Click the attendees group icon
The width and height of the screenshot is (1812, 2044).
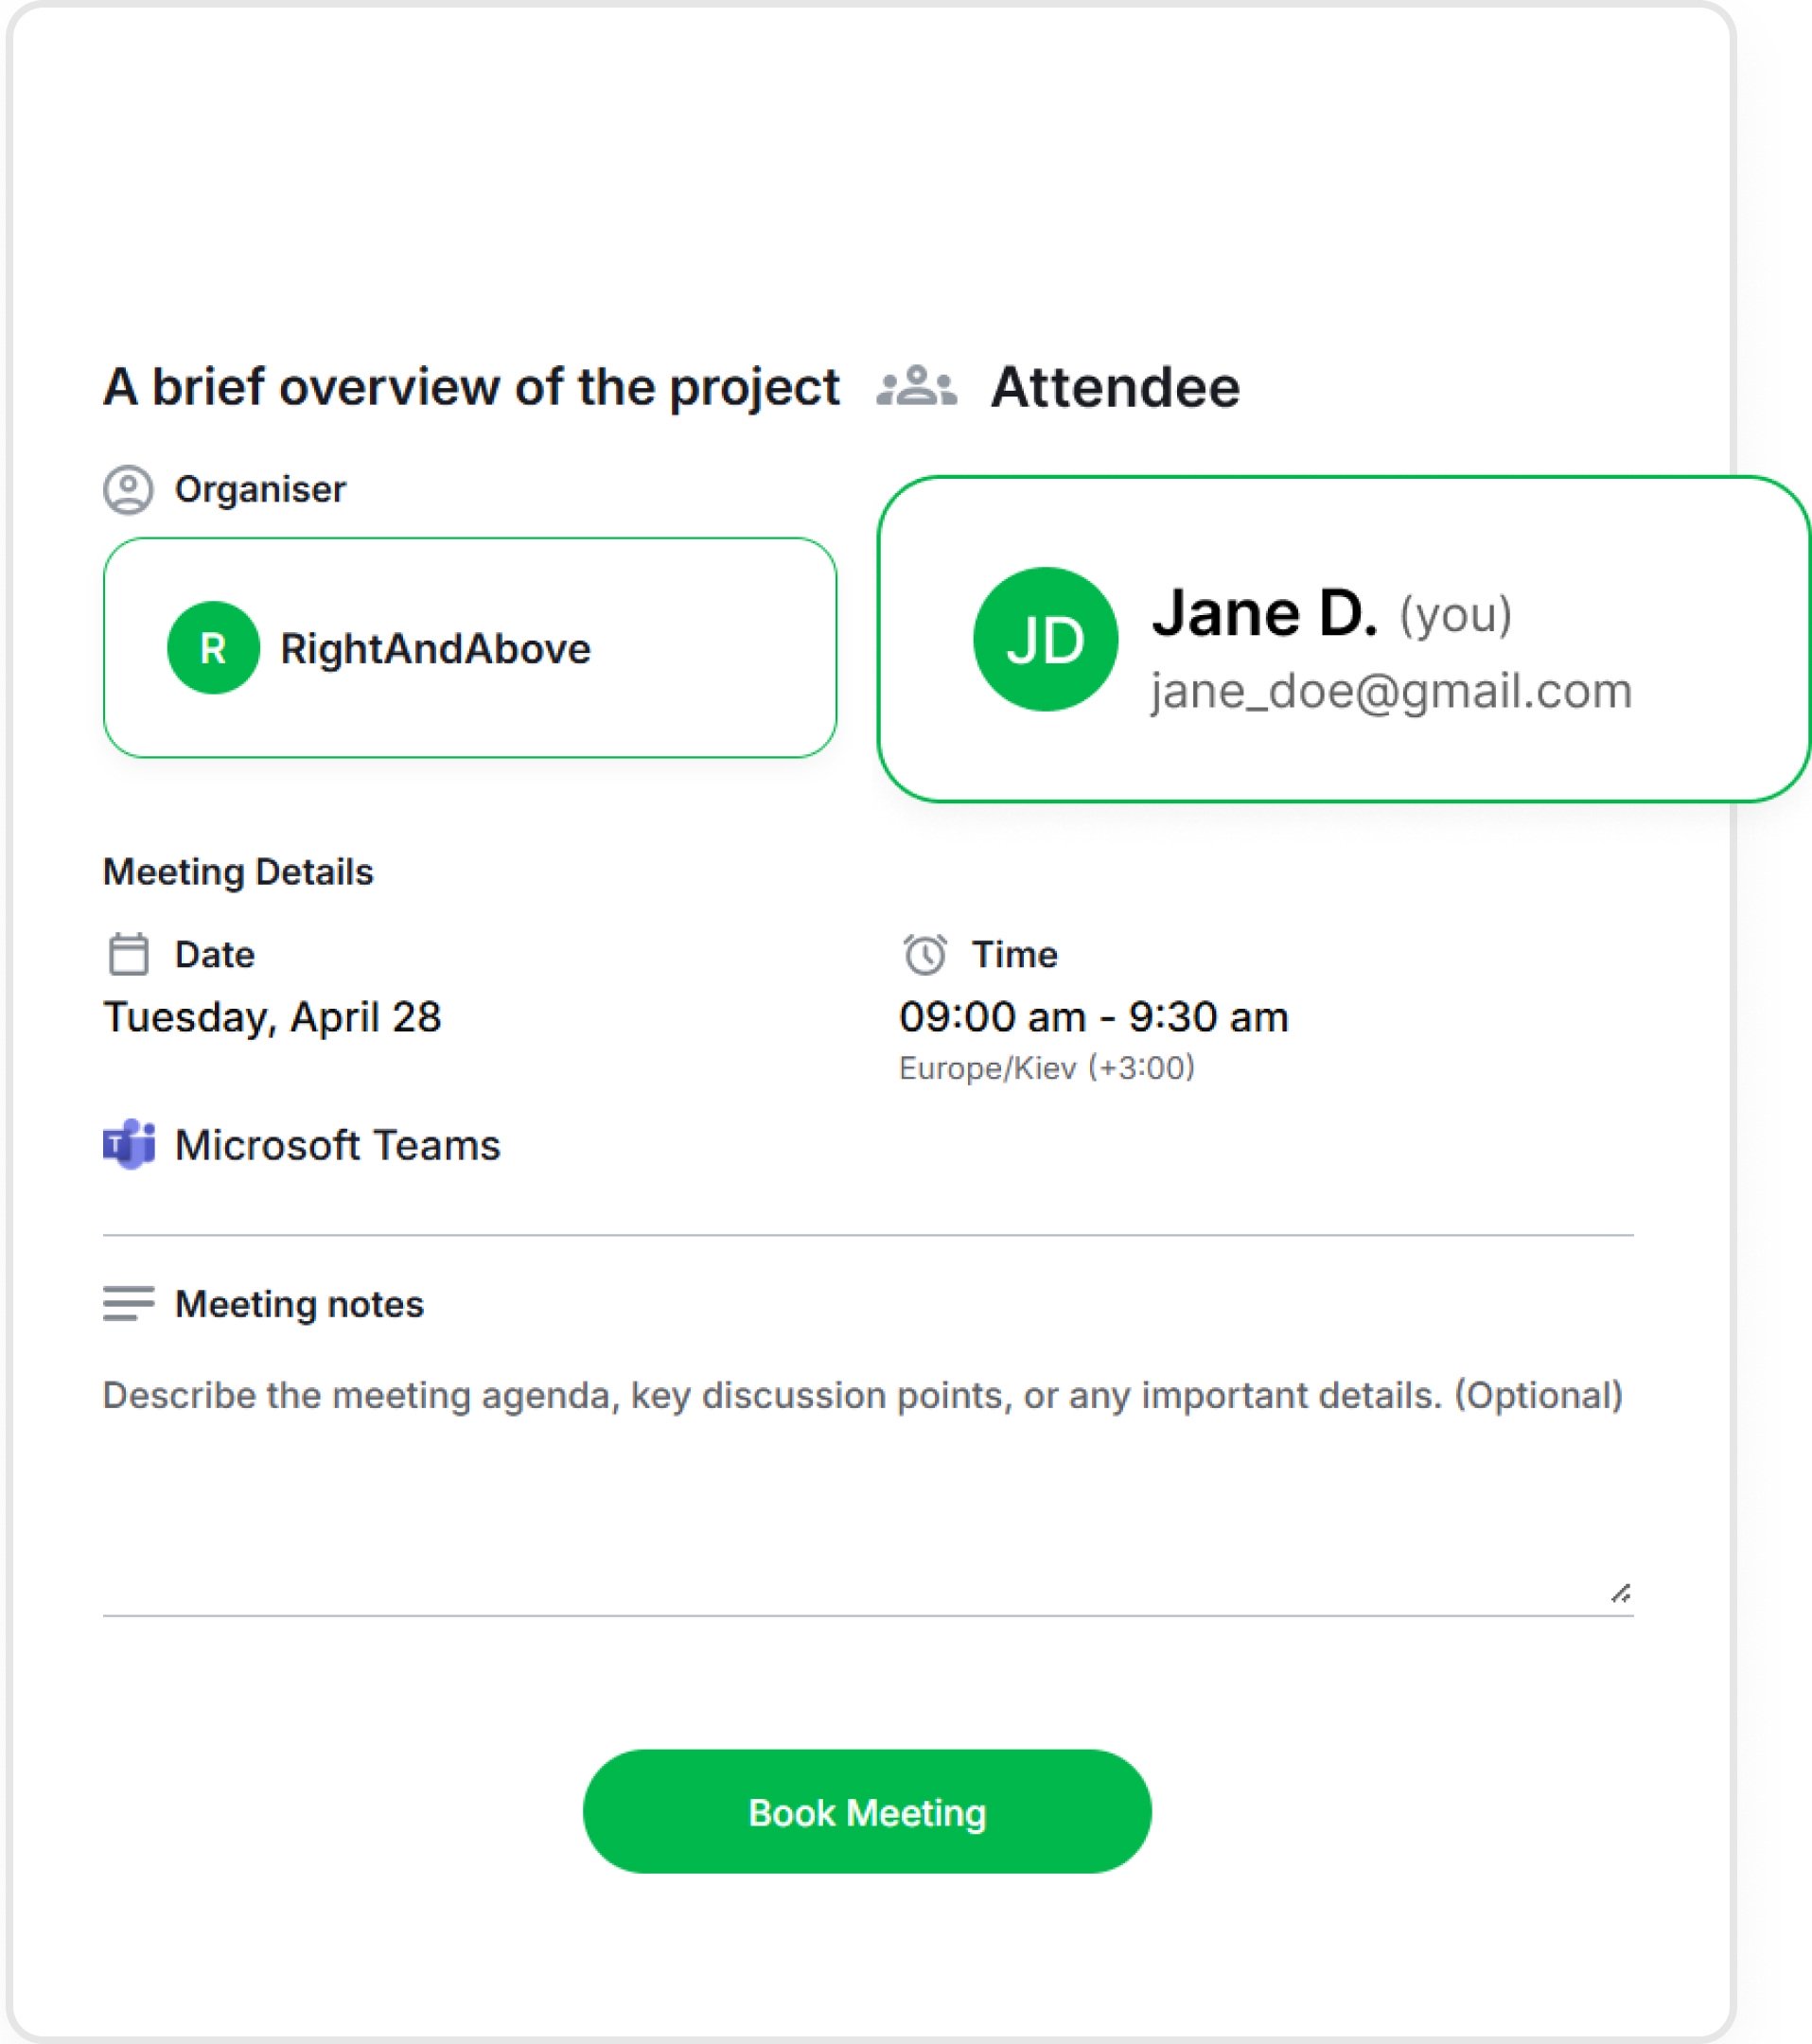point(917,386)
